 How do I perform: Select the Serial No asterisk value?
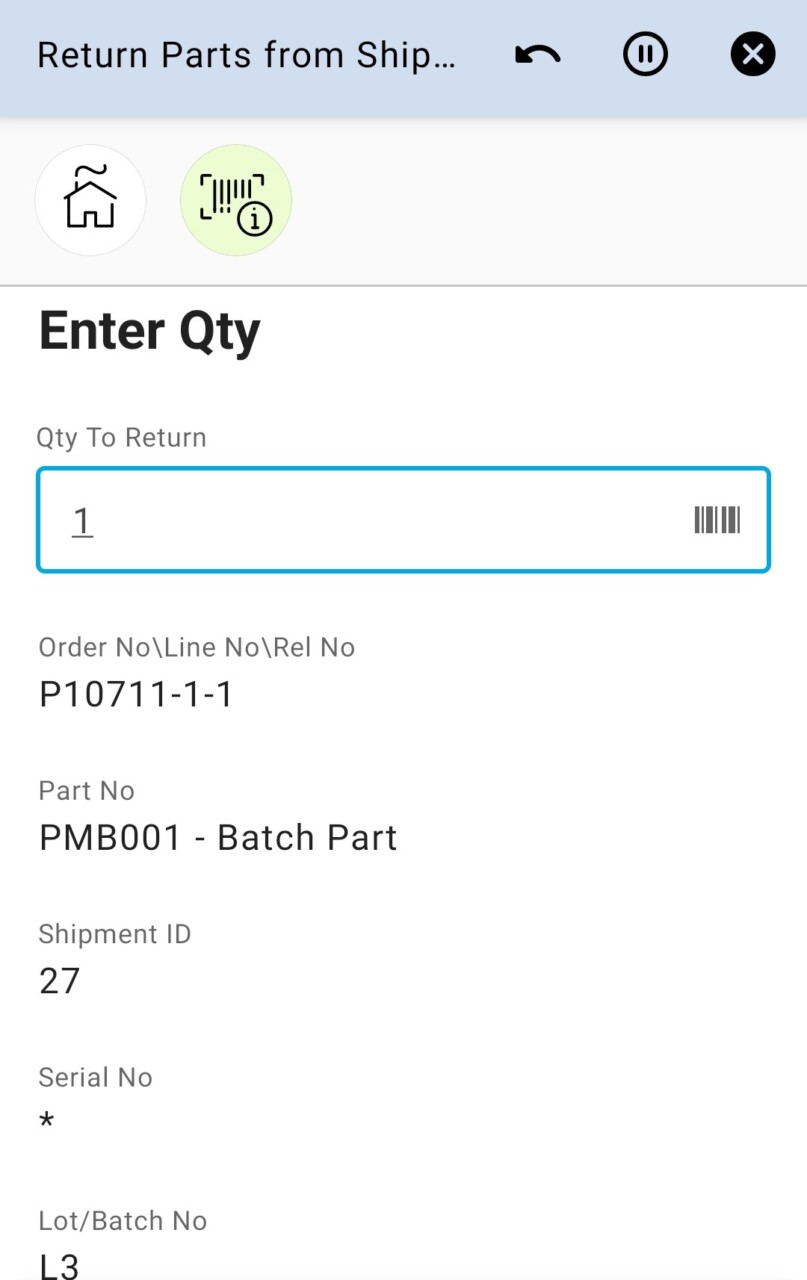47,1123
